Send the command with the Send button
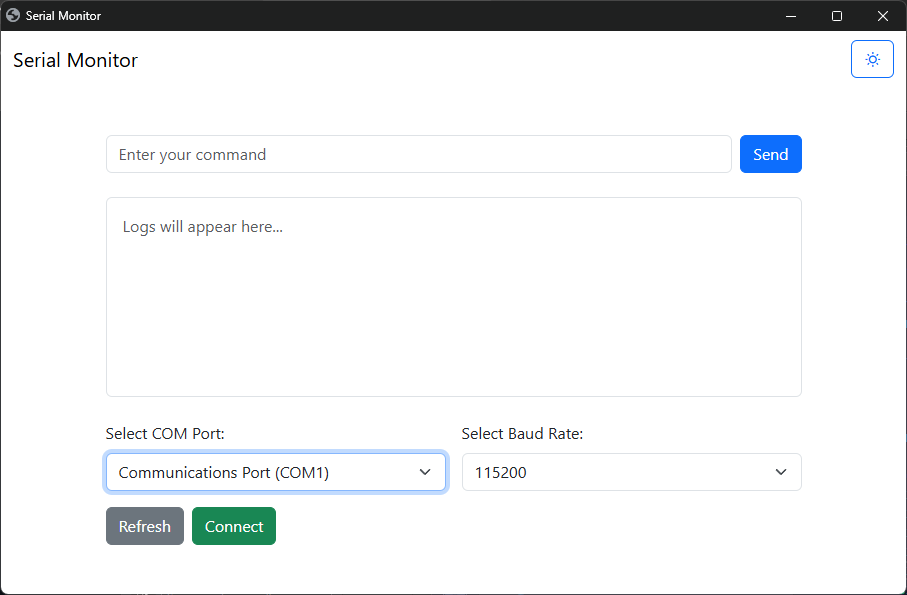The width and height of the screenshot is (907, 595). coord(770,154)
